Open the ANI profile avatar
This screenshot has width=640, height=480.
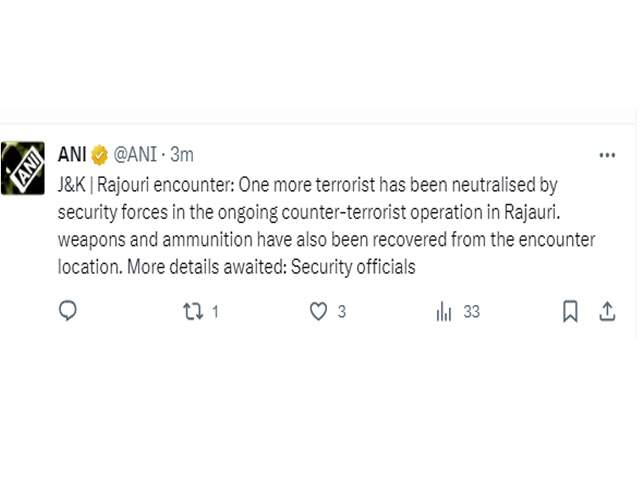tap(23, 168)
